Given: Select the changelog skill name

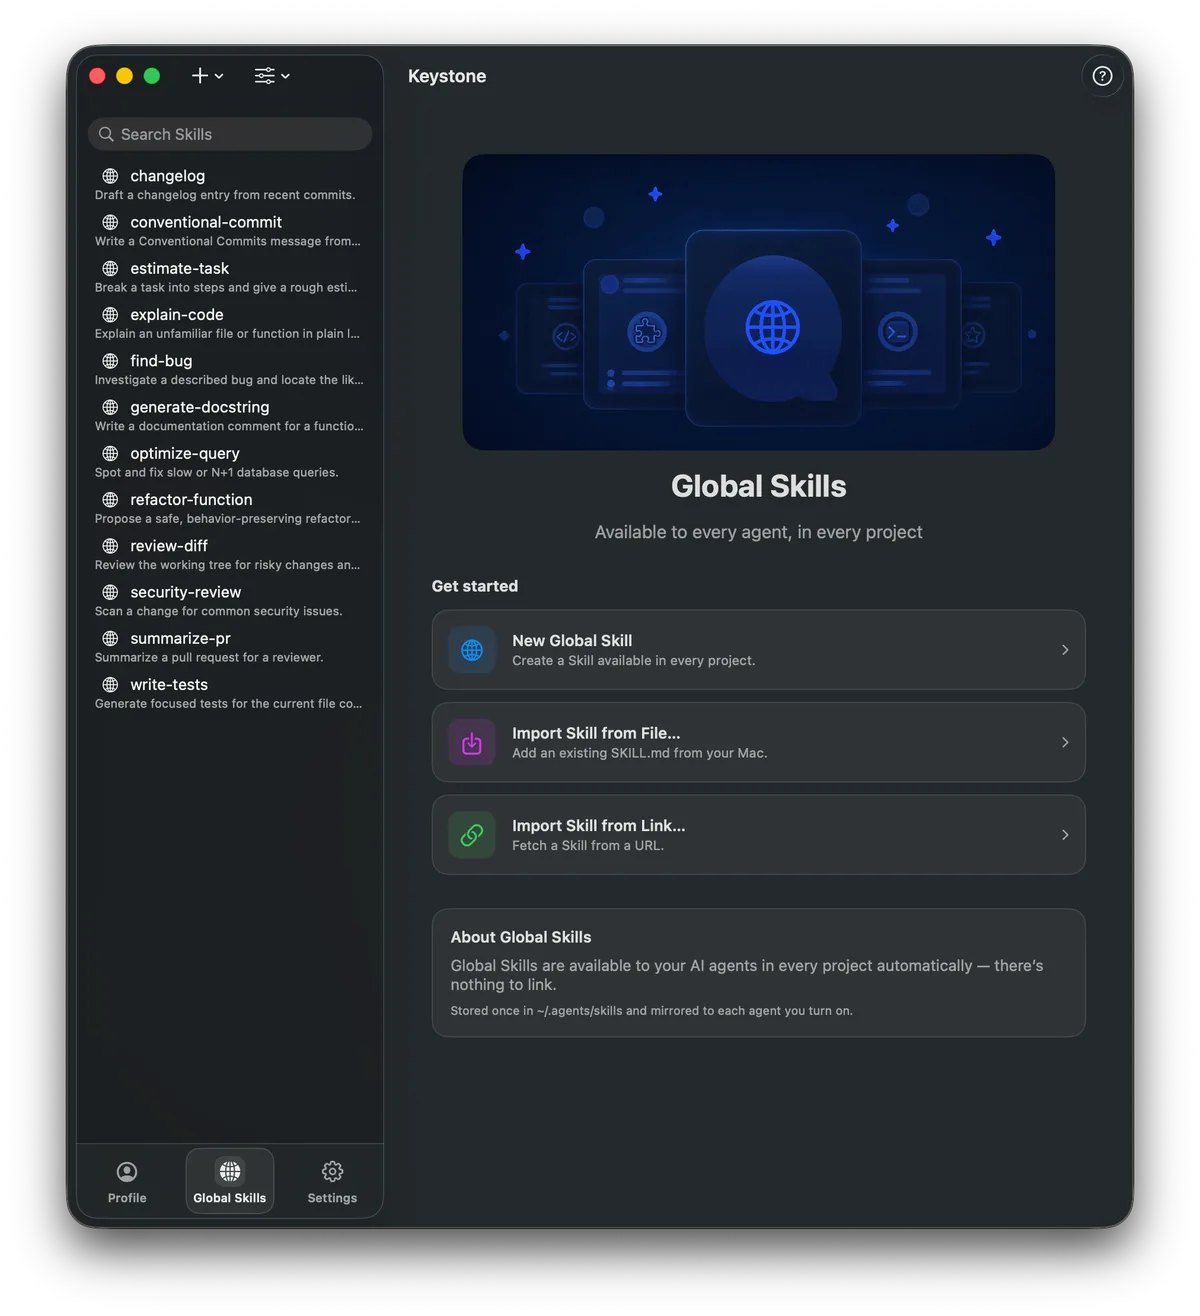Looking at the screenshot, I should click(167, 176).
